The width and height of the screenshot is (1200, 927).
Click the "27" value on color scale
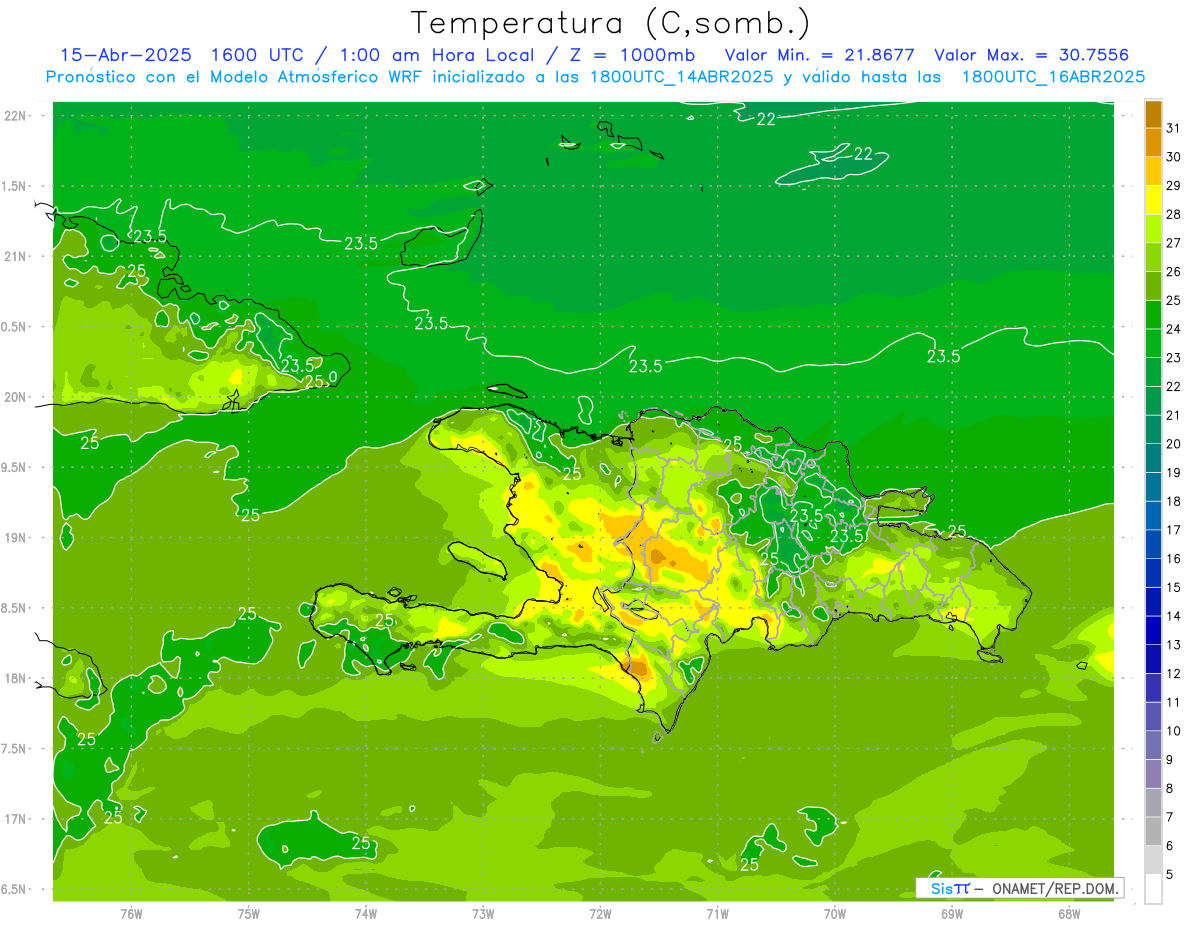(1174, 243)
